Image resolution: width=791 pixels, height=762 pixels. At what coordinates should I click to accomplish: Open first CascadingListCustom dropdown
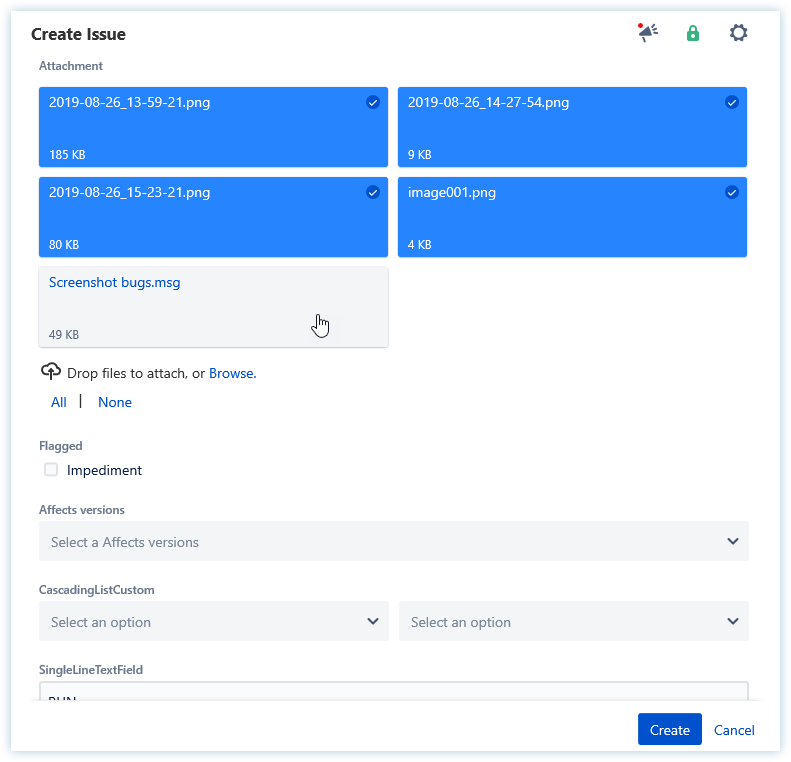coord(213,621)
